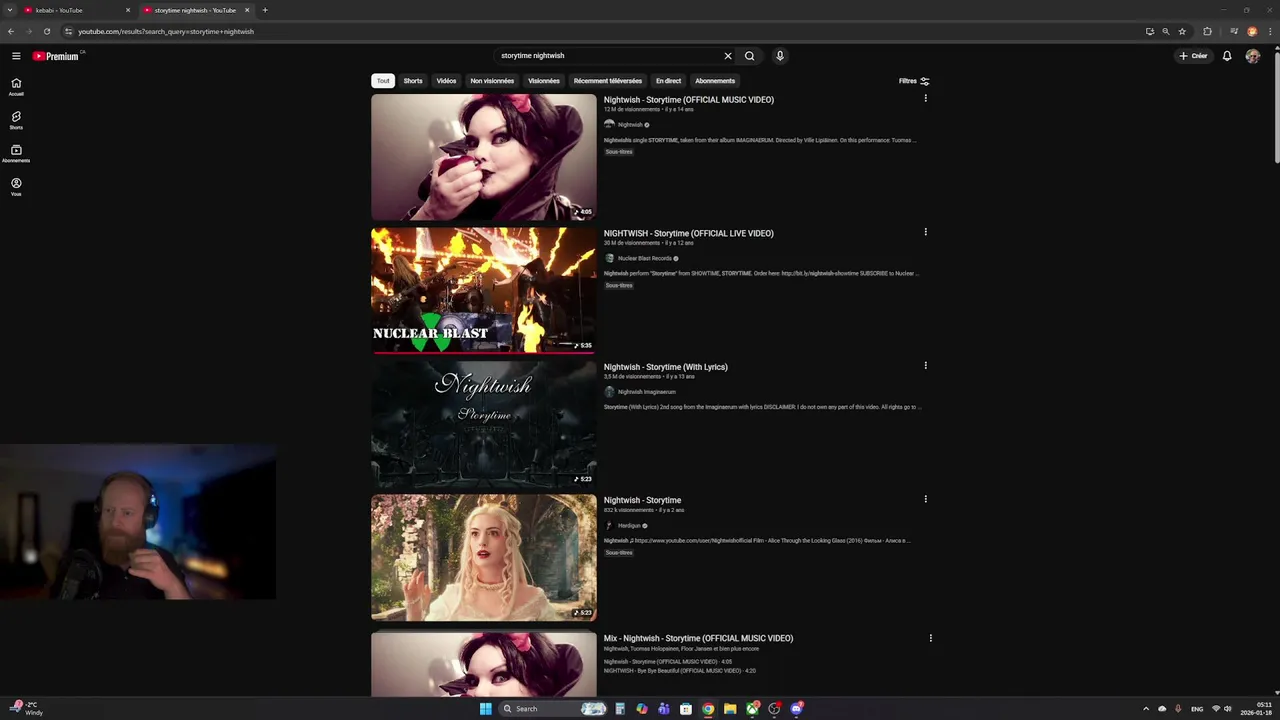Select the En direct filter chip
The image size is (1280, 720).
[x=668, y=81]
